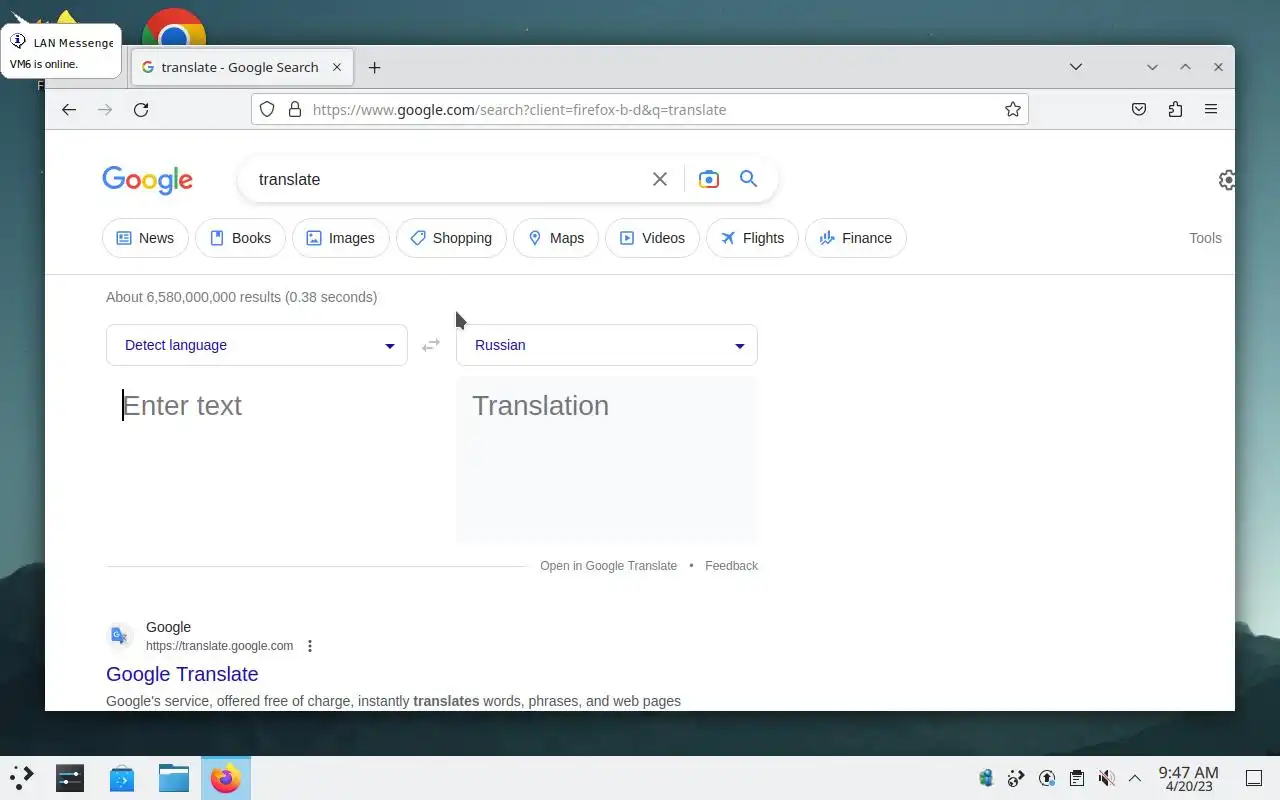Open the search Tools option
The height and width of the screenshot is (800, 1280).
1205,238
